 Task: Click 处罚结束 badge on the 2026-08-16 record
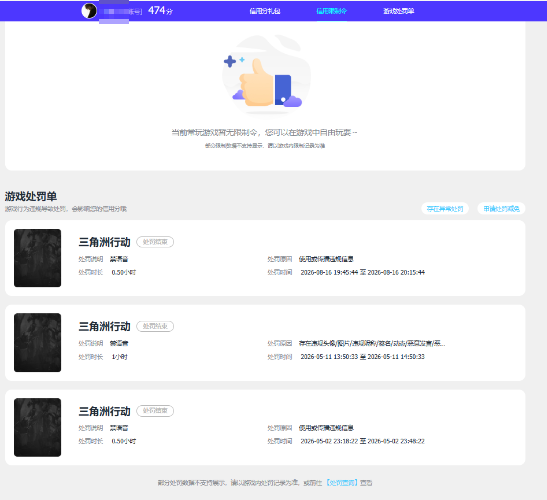click(x=155, y=242)
